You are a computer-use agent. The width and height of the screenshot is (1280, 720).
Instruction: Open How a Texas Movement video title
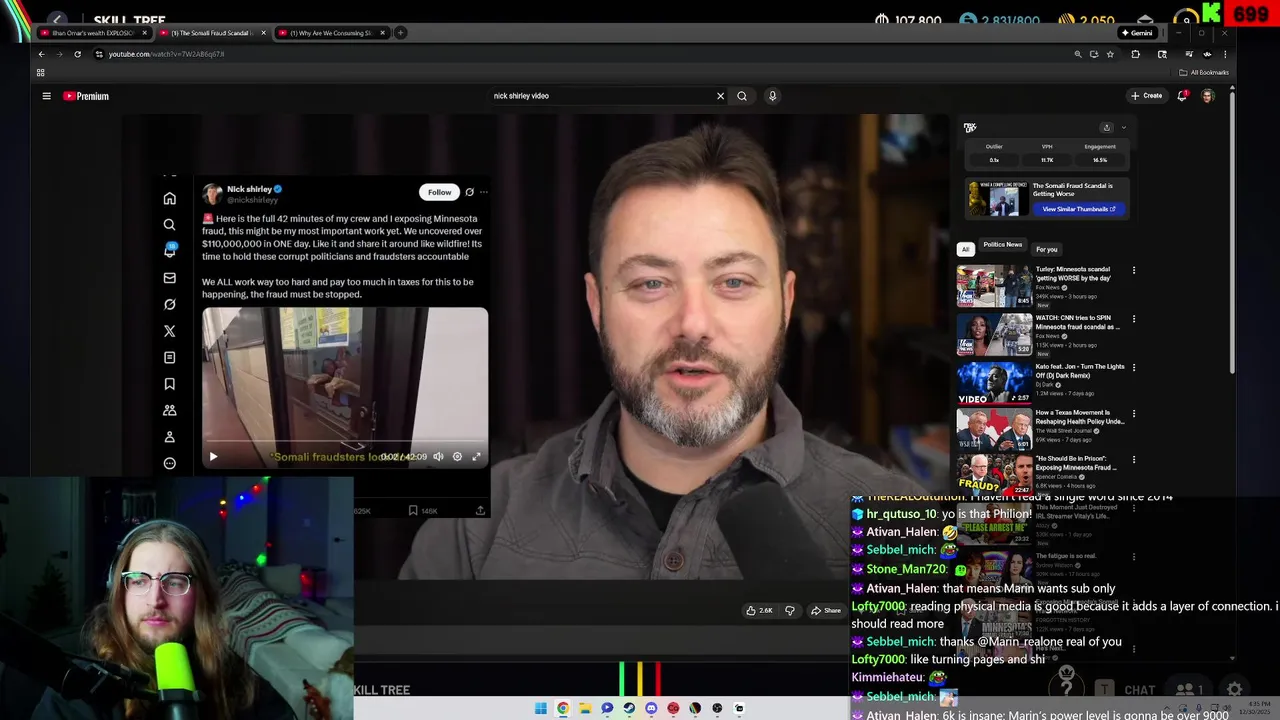(1080, 417)
